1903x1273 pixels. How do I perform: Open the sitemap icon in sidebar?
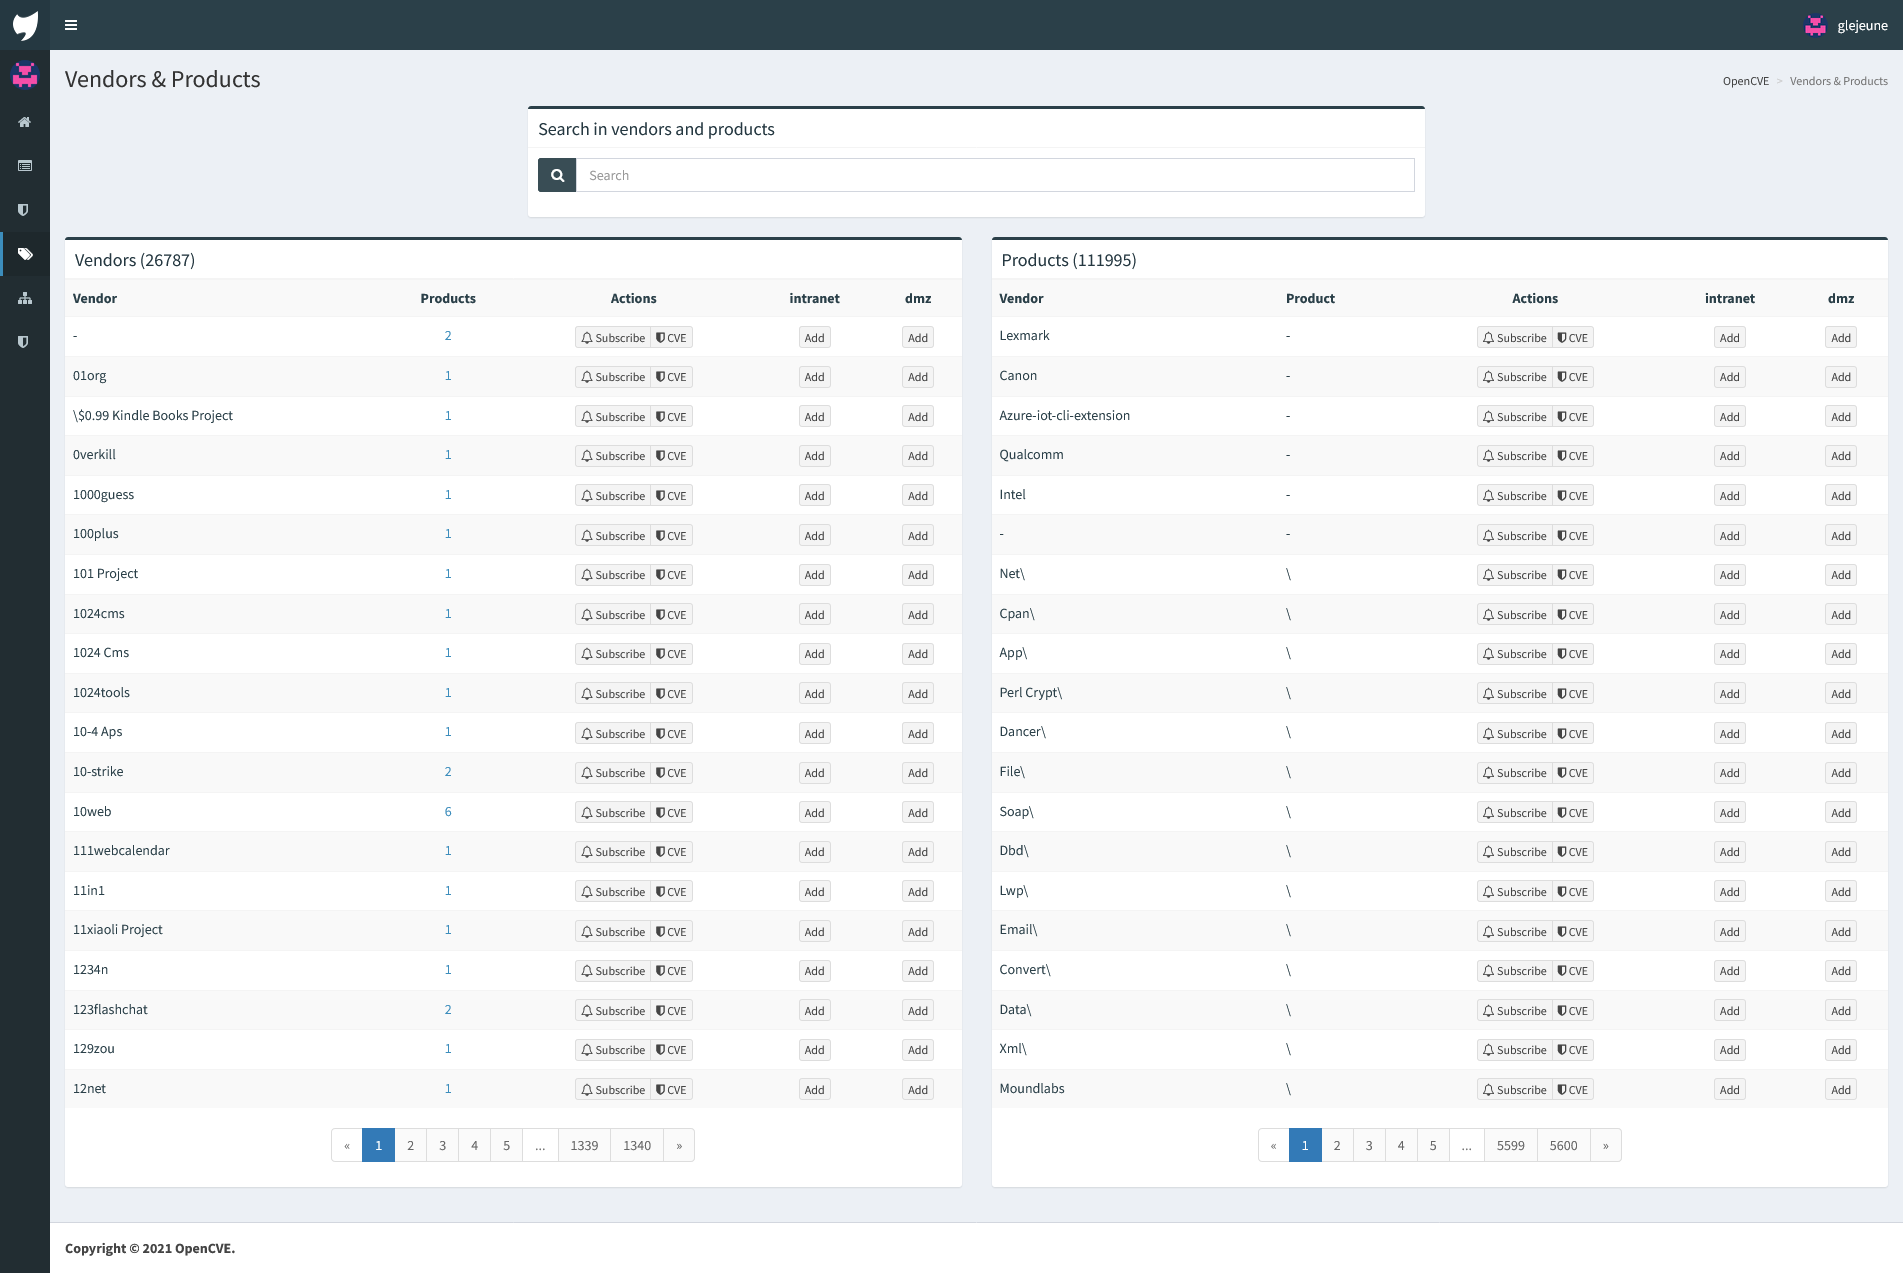coord(25,298)
